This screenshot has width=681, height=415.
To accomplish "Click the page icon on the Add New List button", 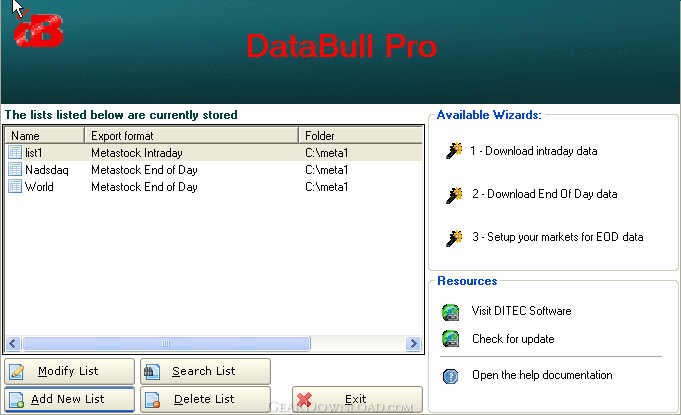I will click(x=17, y=400).
